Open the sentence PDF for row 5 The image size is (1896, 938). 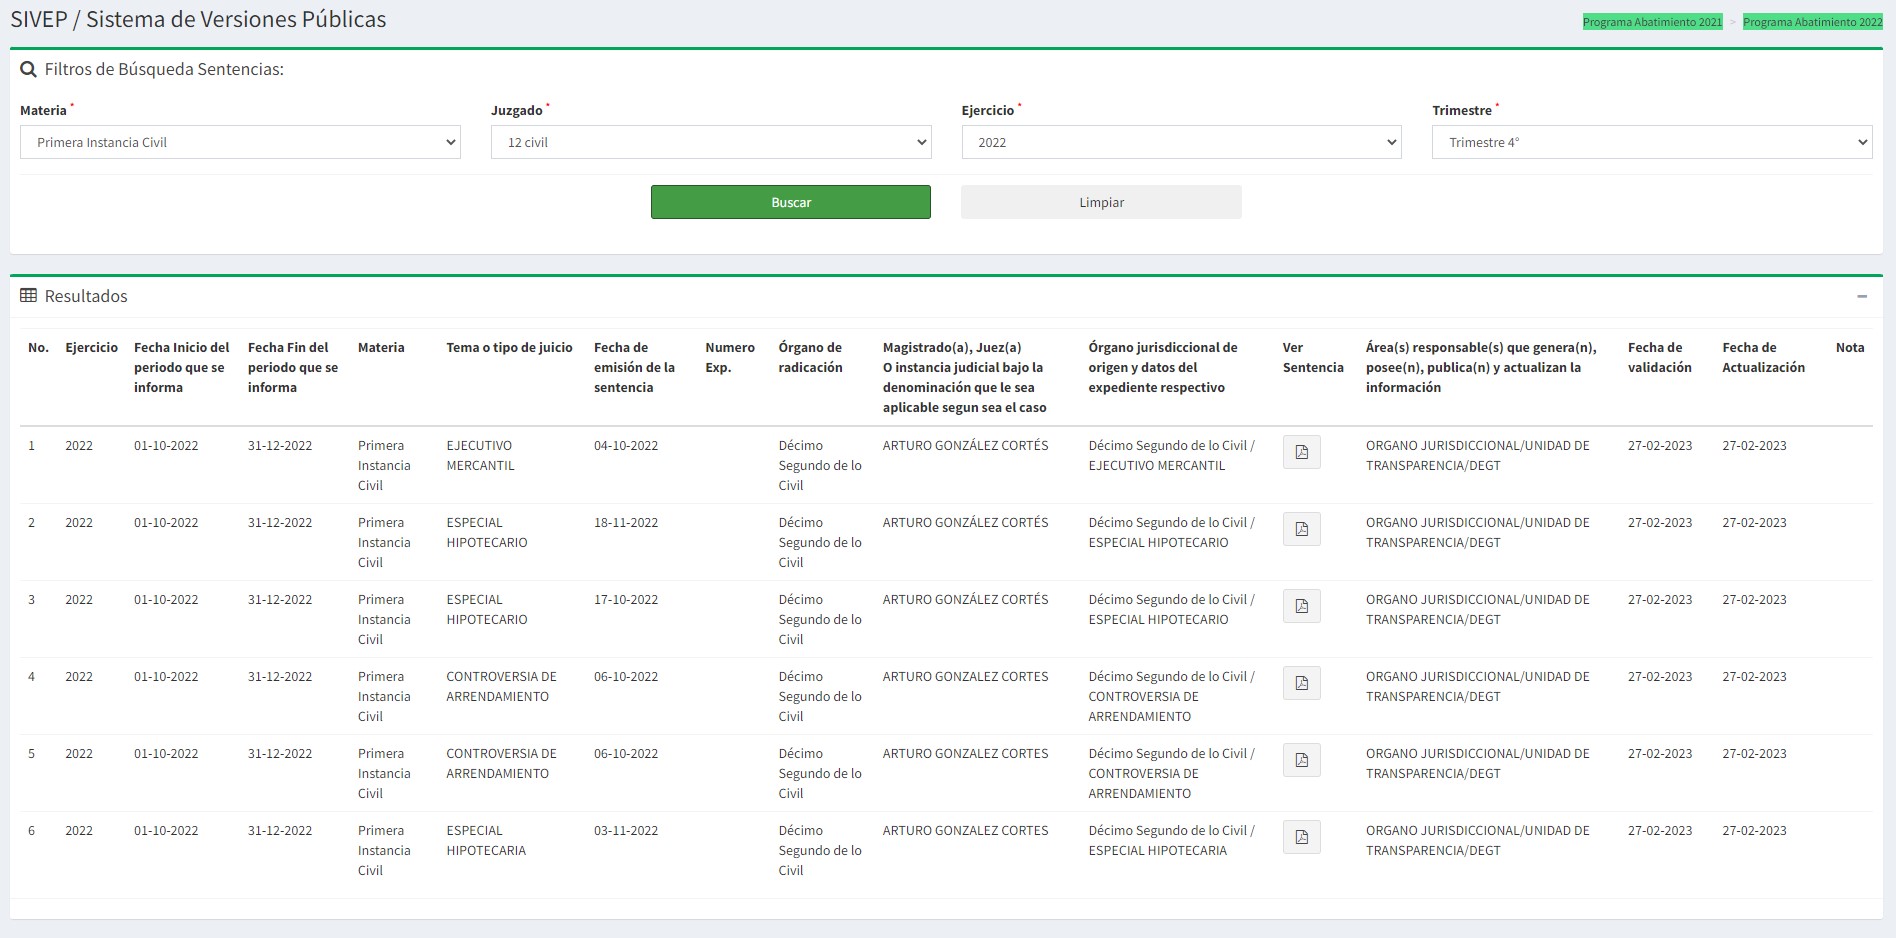point(1301,760)
